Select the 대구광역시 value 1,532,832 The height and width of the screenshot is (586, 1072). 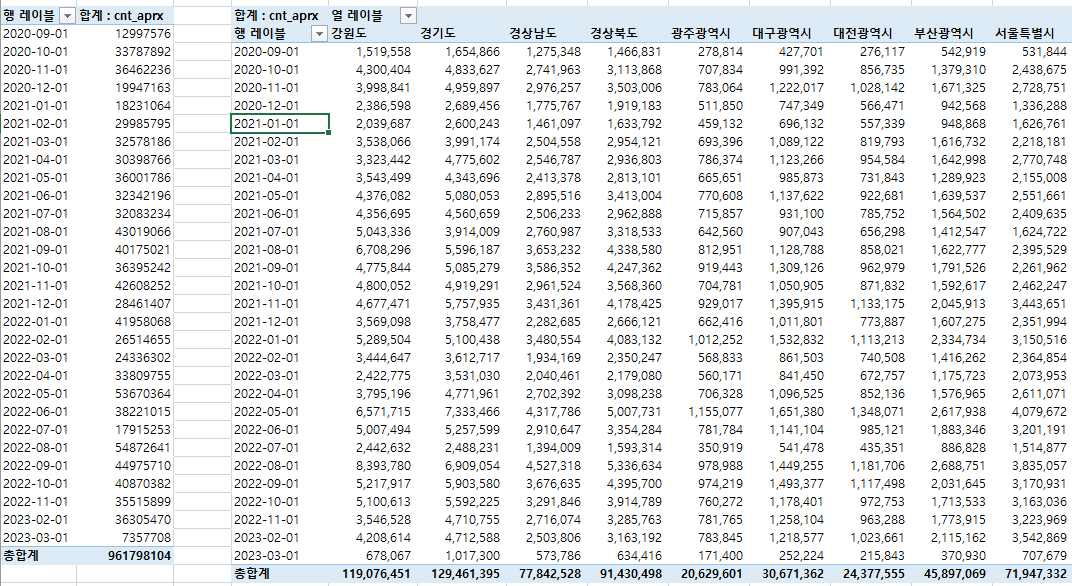coord(796,340)
